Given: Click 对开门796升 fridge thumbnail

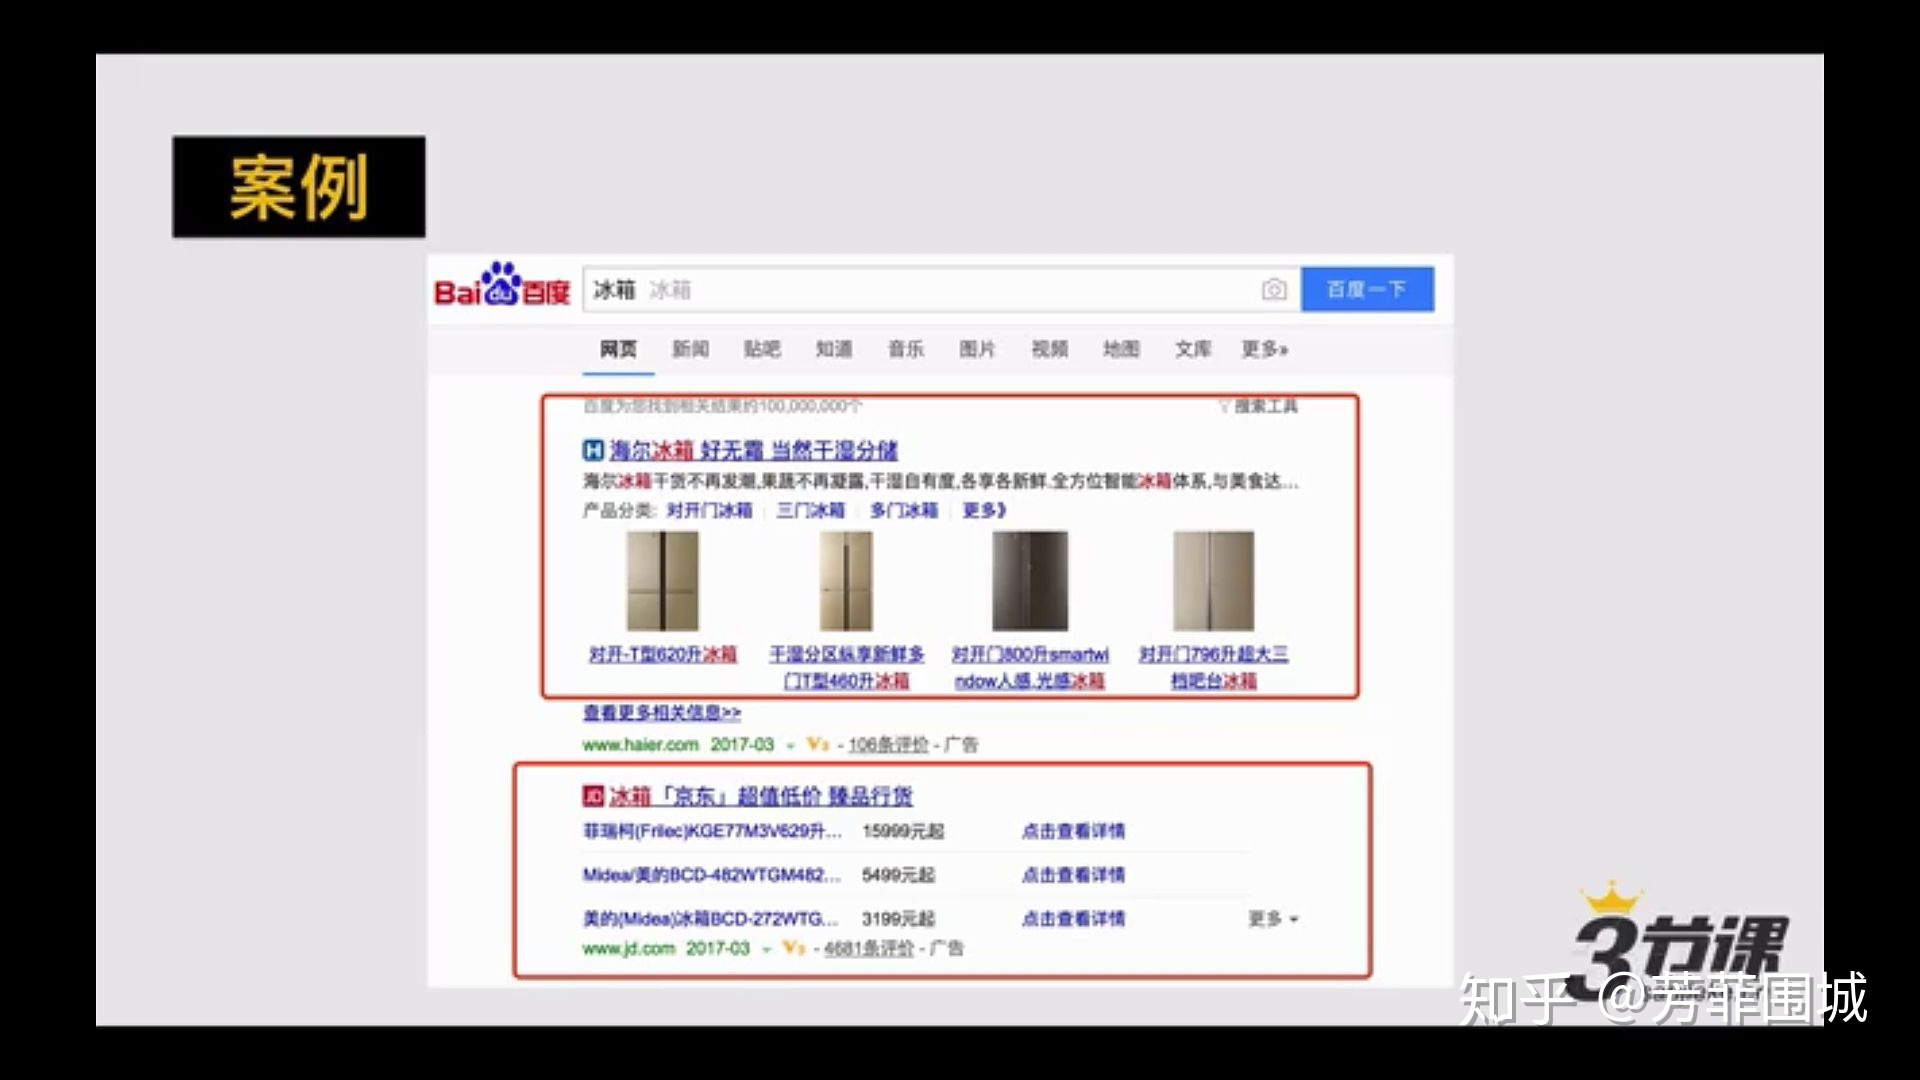Looking at the screenshot, I should pyautogui.click(x=1213, y=581).
